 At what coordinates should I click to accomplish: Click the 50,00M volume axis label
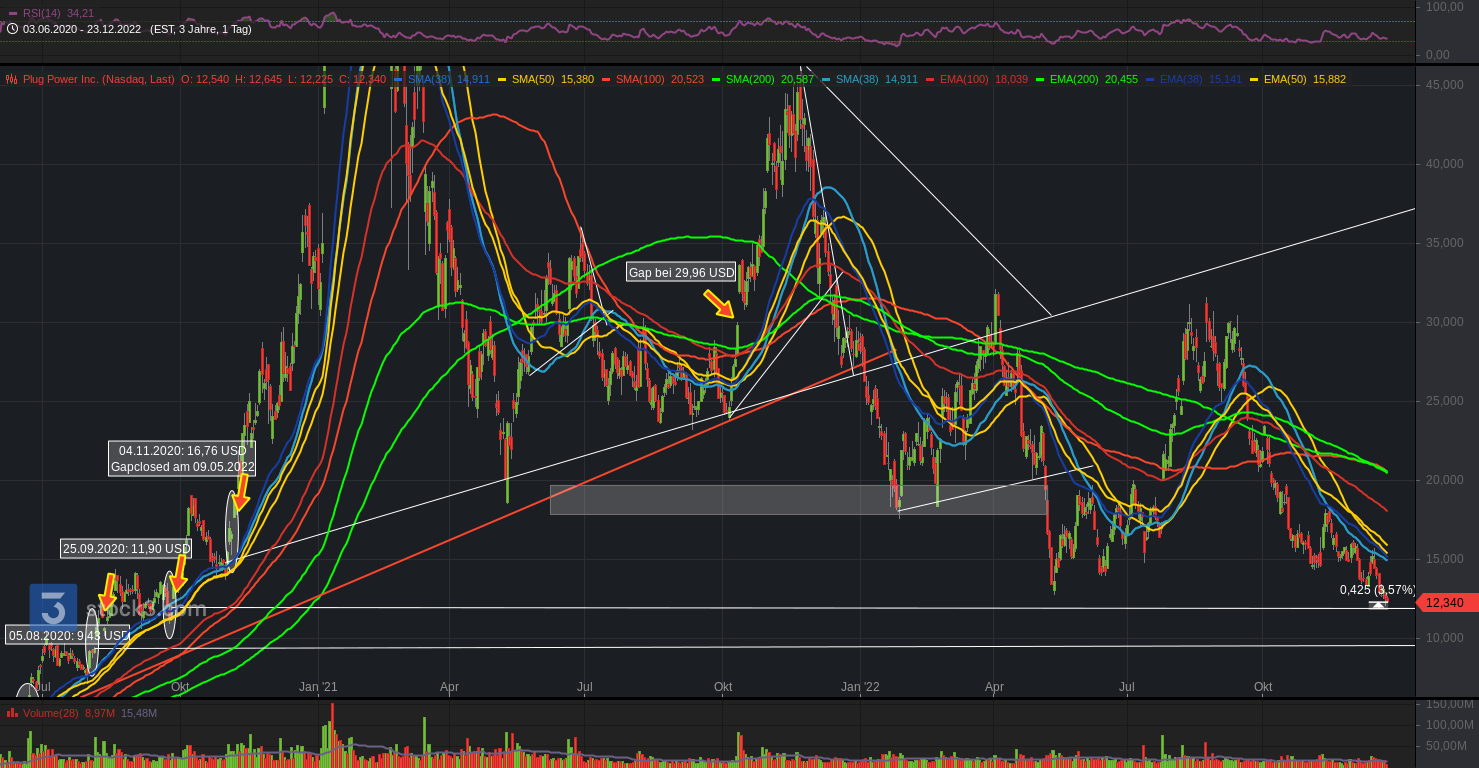(x=1447, y=746)
